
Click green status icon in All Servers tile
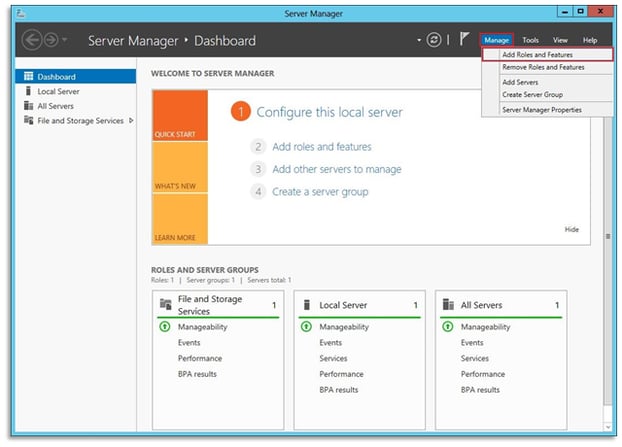pyautogui.click(x=447, y=326)
